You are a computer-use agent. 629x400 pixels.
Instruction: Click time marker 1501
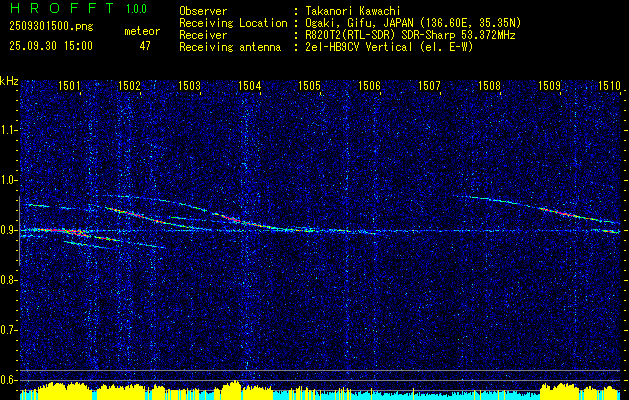click(x=69, y=85)
